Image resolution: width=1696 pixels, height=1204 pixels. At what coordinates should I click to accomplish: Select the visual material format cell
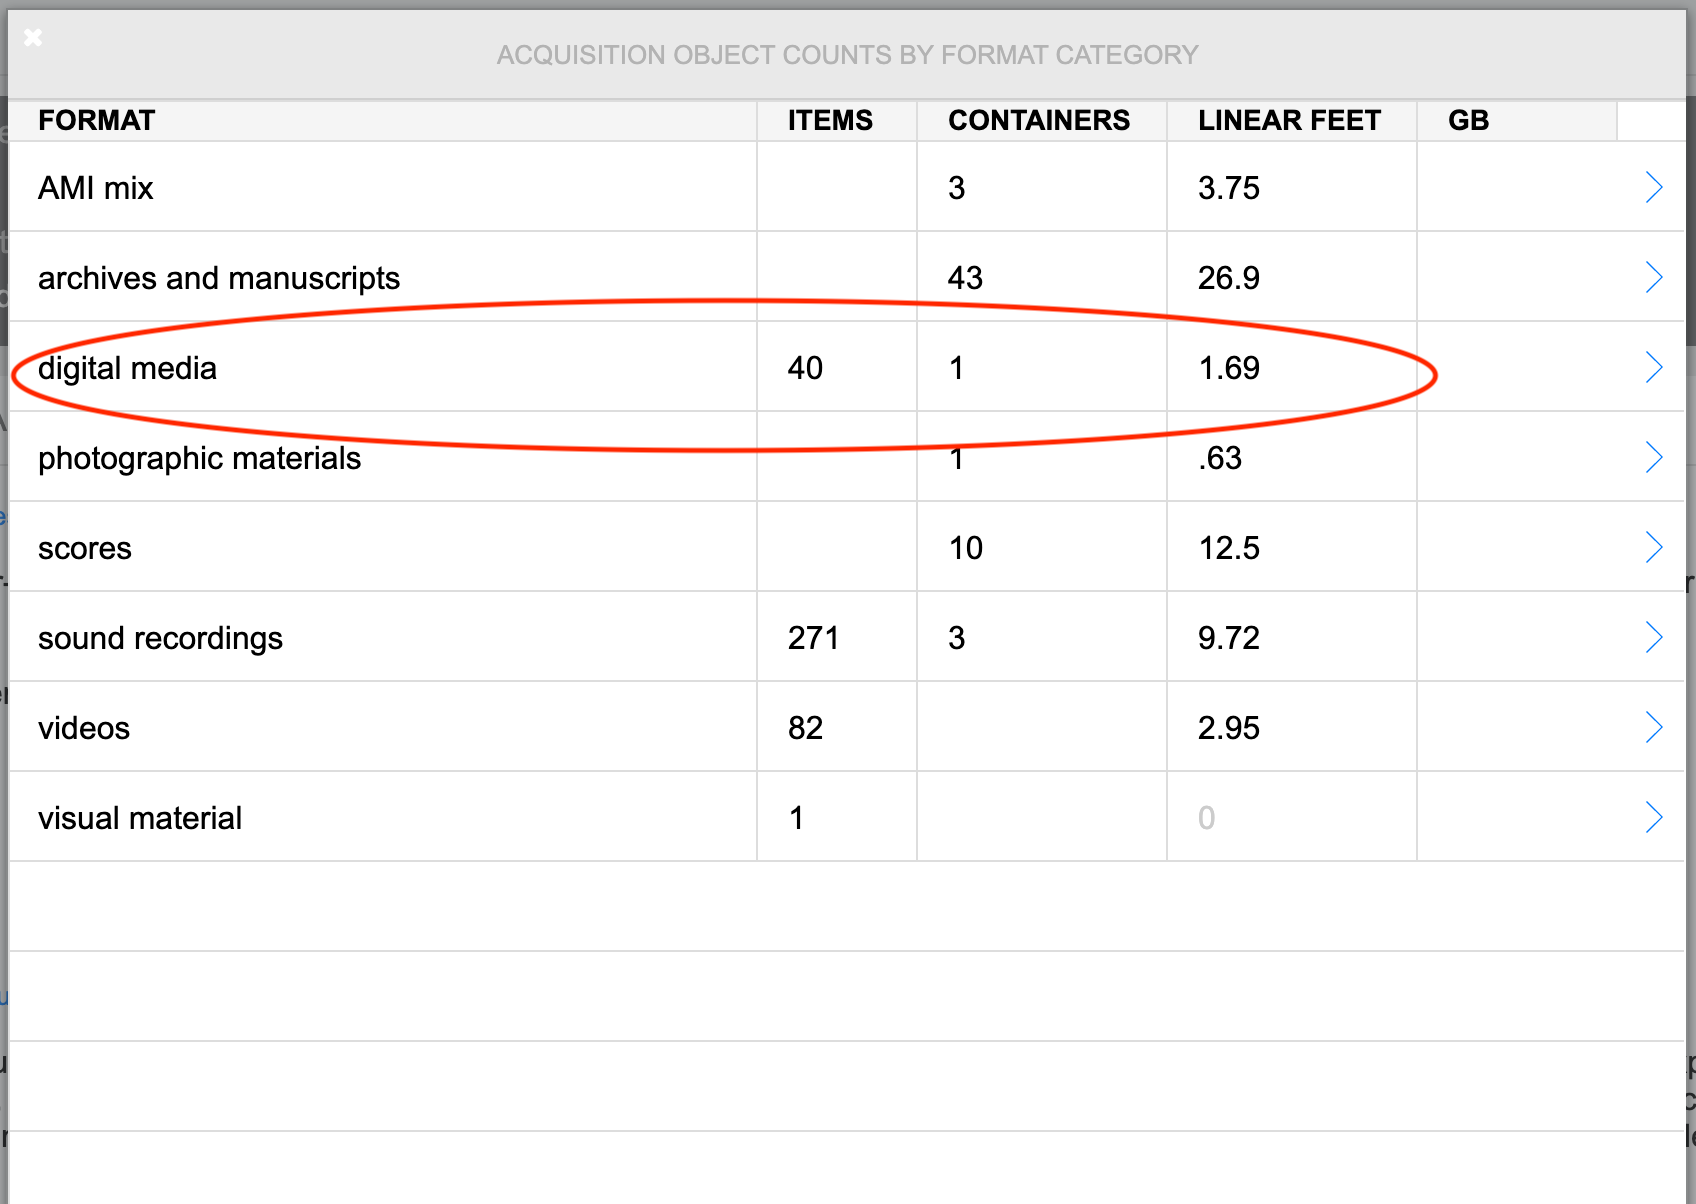383,817
